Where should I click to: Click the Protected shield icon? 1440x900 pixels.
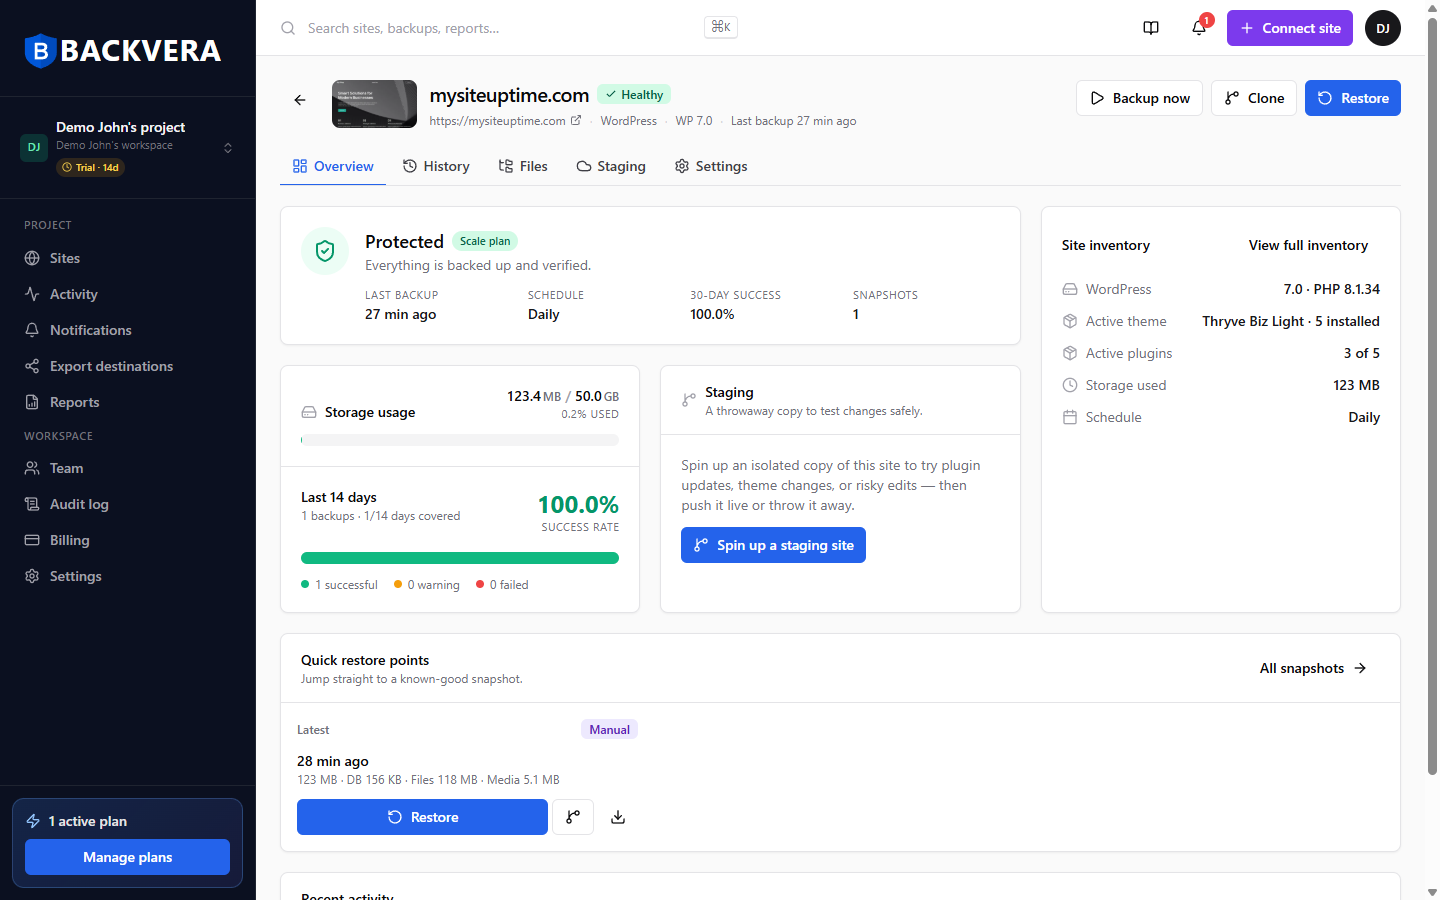coord(325,251)
